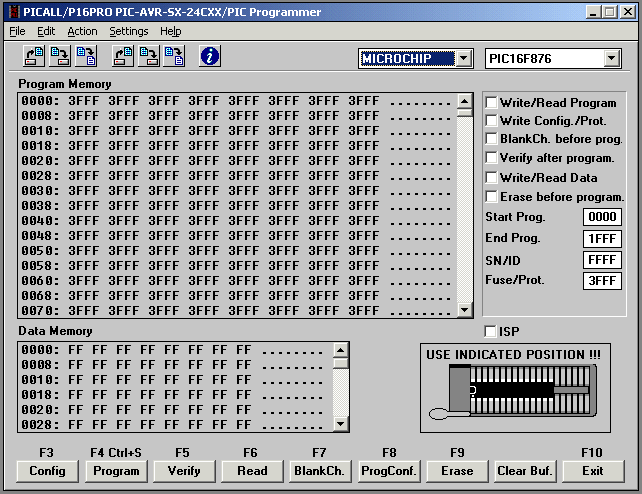Click Program Memory scrollbar down arrow
Screen dimensions: 642x494
[x=465, y=309]
